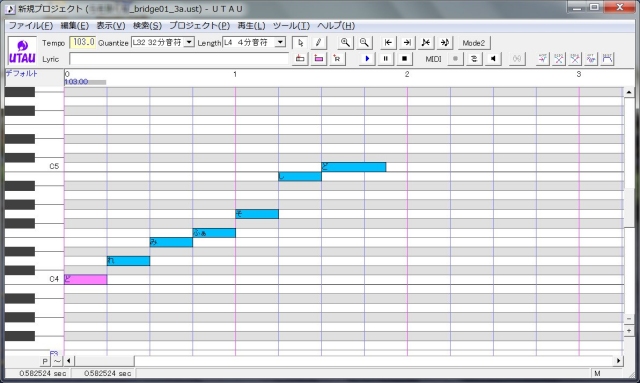This screenshot has height=383, width=640.
Task: Insert a rest with the R icon
Action: click(337, 59)
